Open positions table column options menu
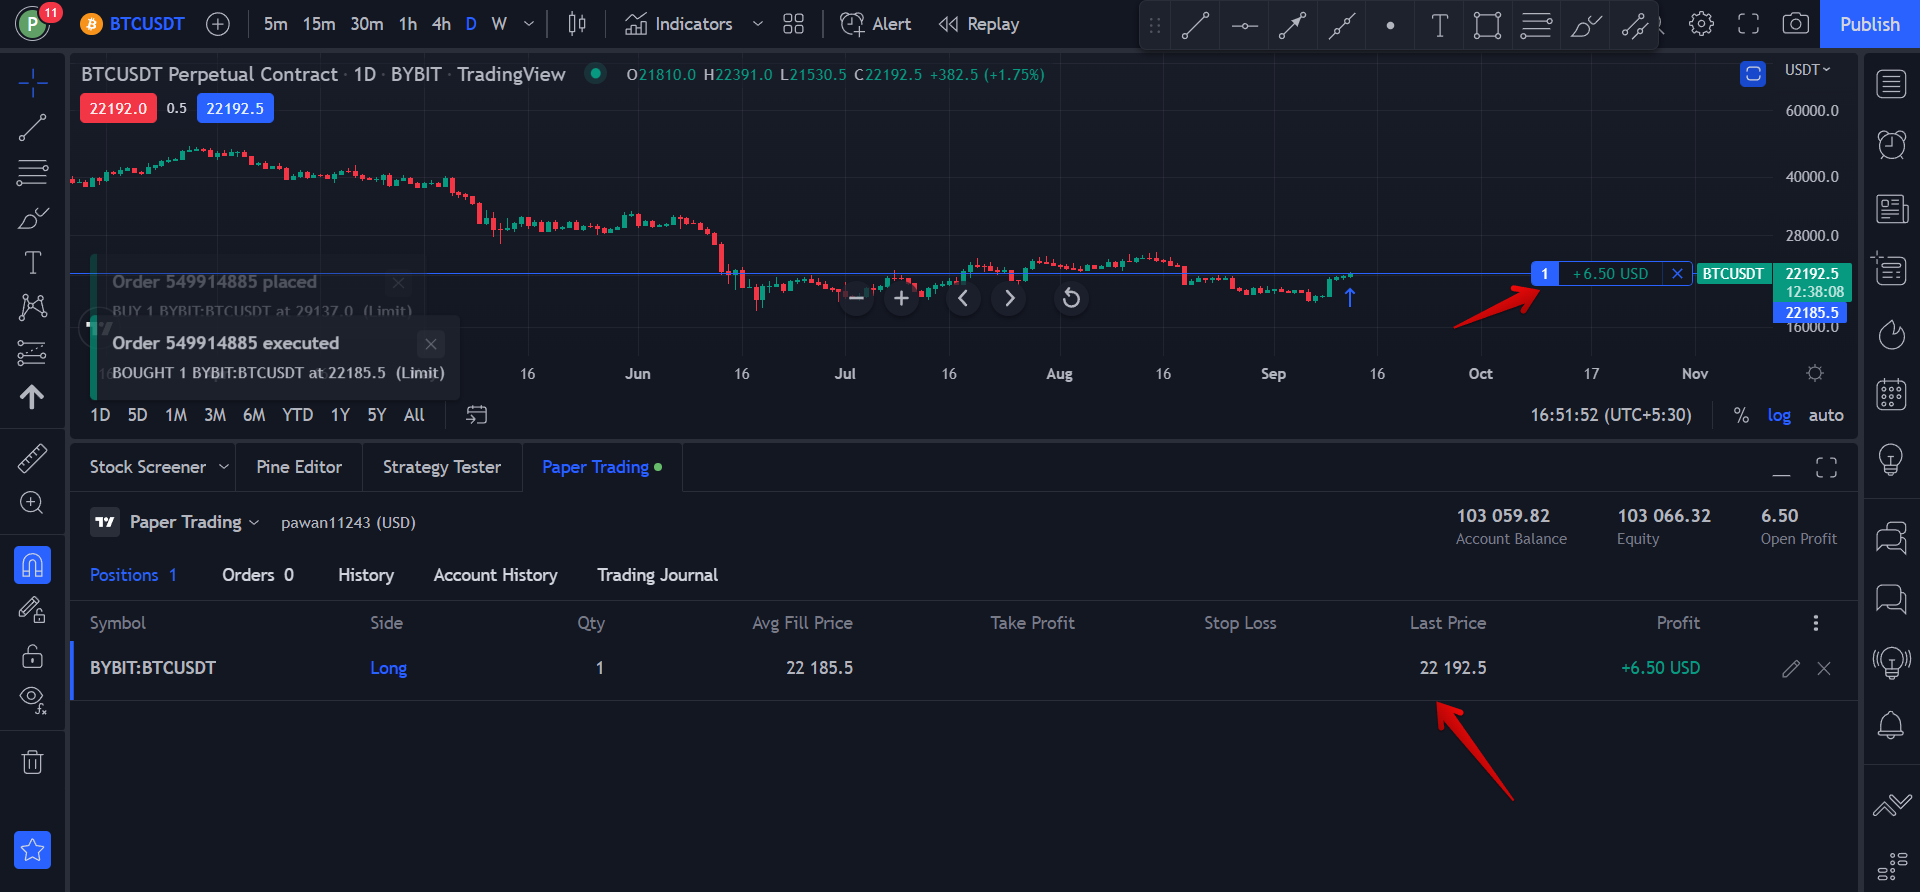The height and width of the screenshot is (892, 1920). [x=1816, y=623]
